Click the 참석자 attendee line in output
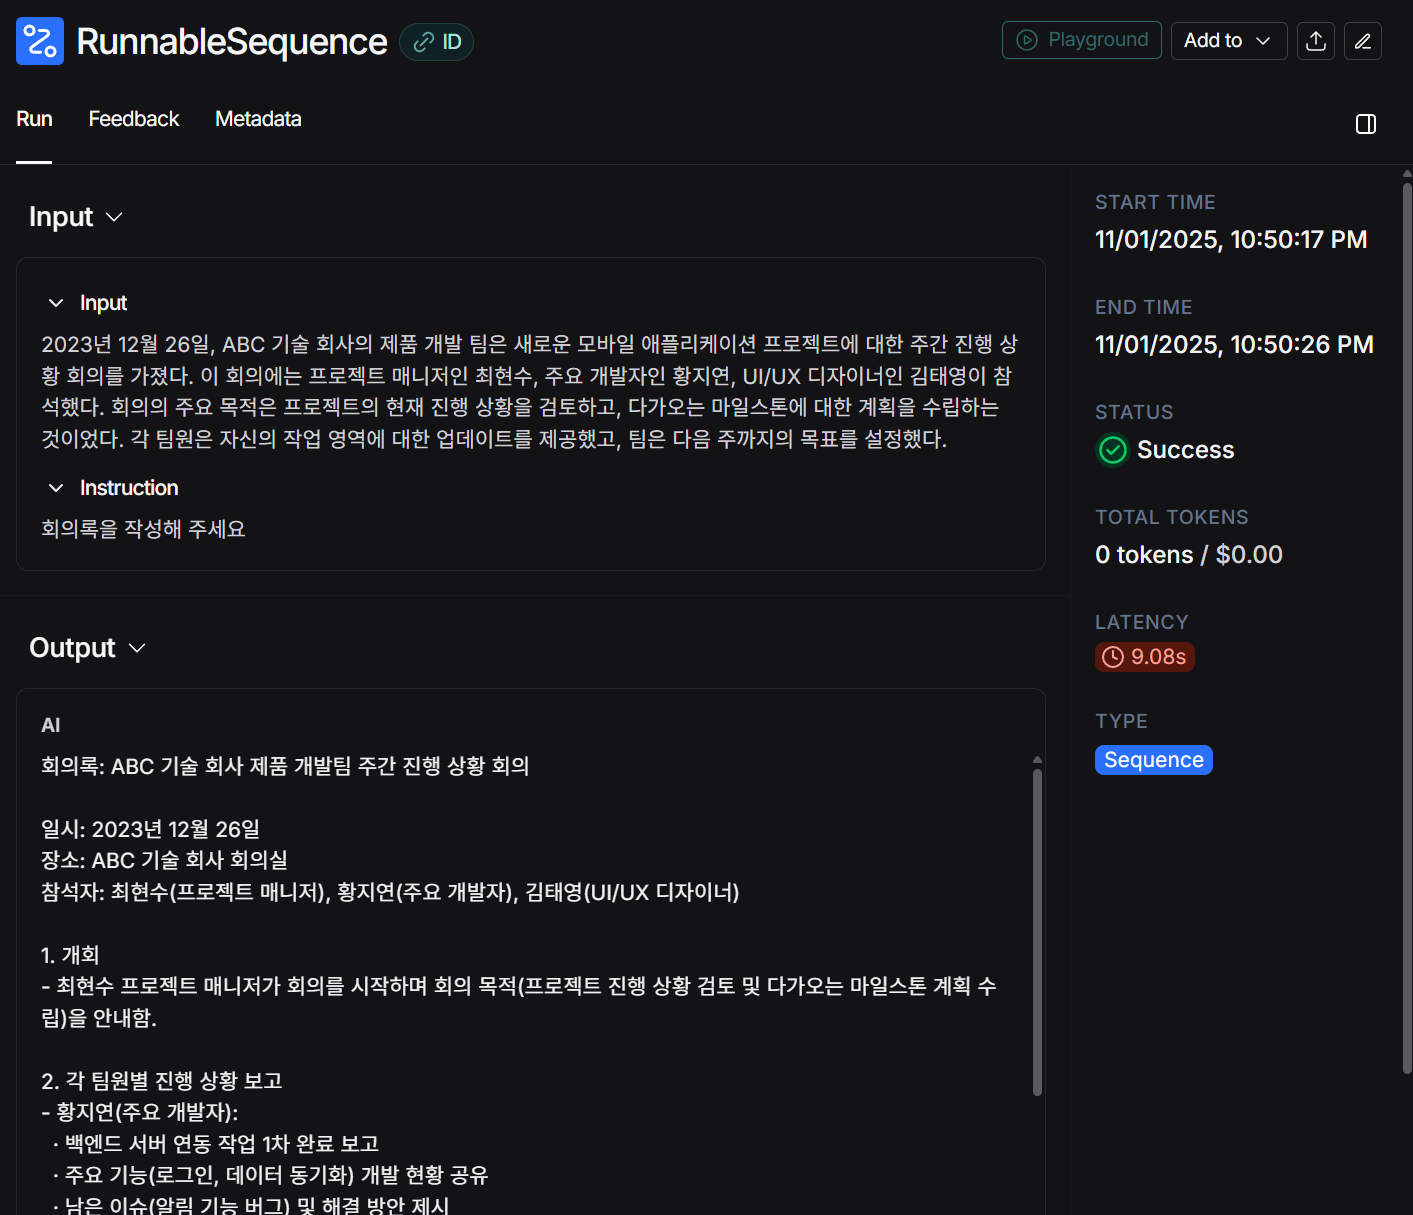The height and width of the screenshot is (1215, 1413). (390, 892)
